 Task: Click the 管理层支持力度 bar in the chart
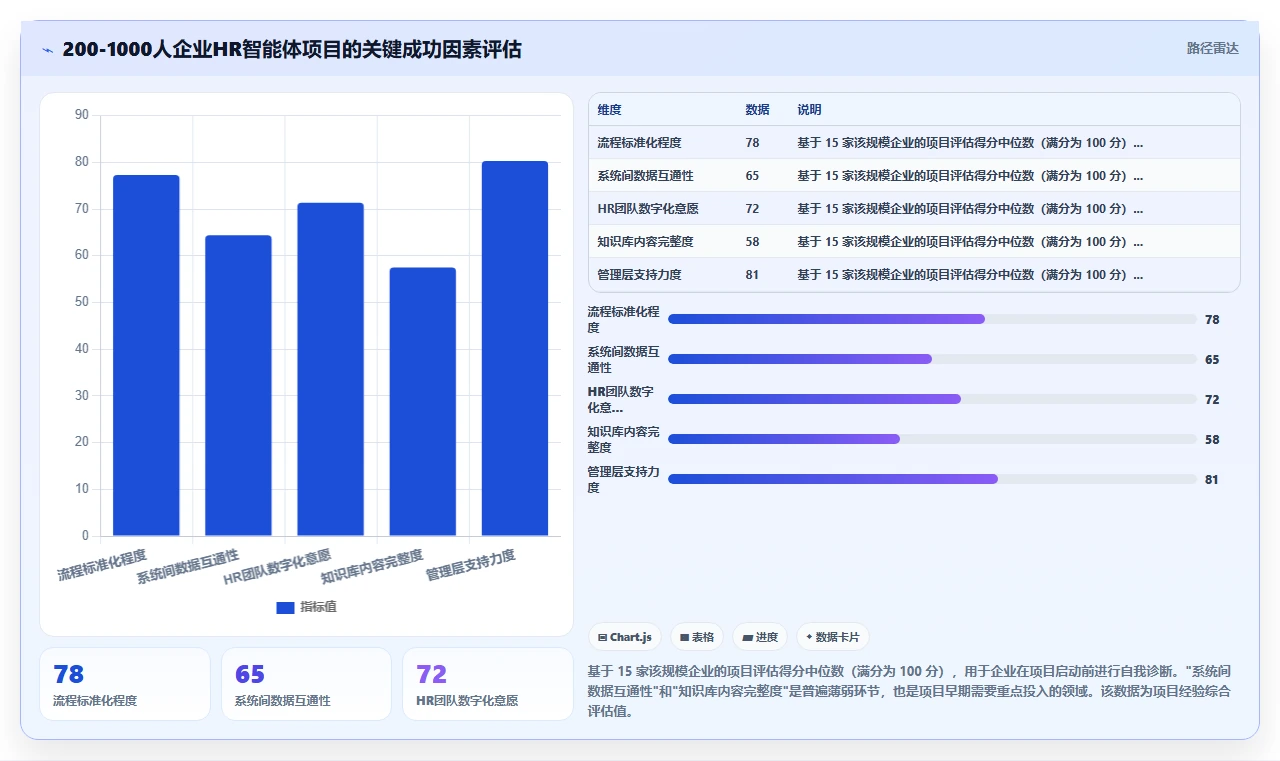coord(515,348)
